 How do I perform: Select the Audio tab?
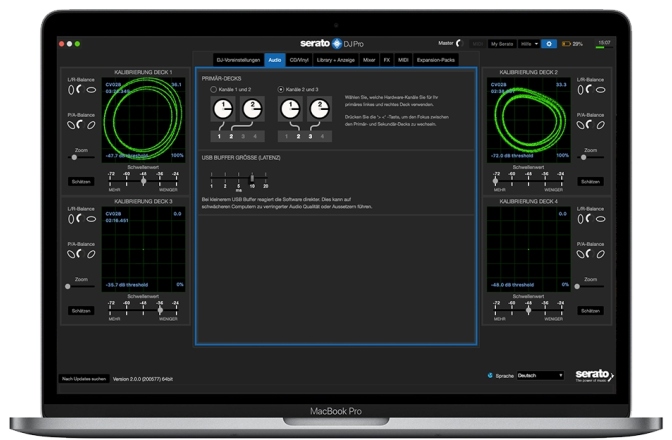[x=275, y=60]
